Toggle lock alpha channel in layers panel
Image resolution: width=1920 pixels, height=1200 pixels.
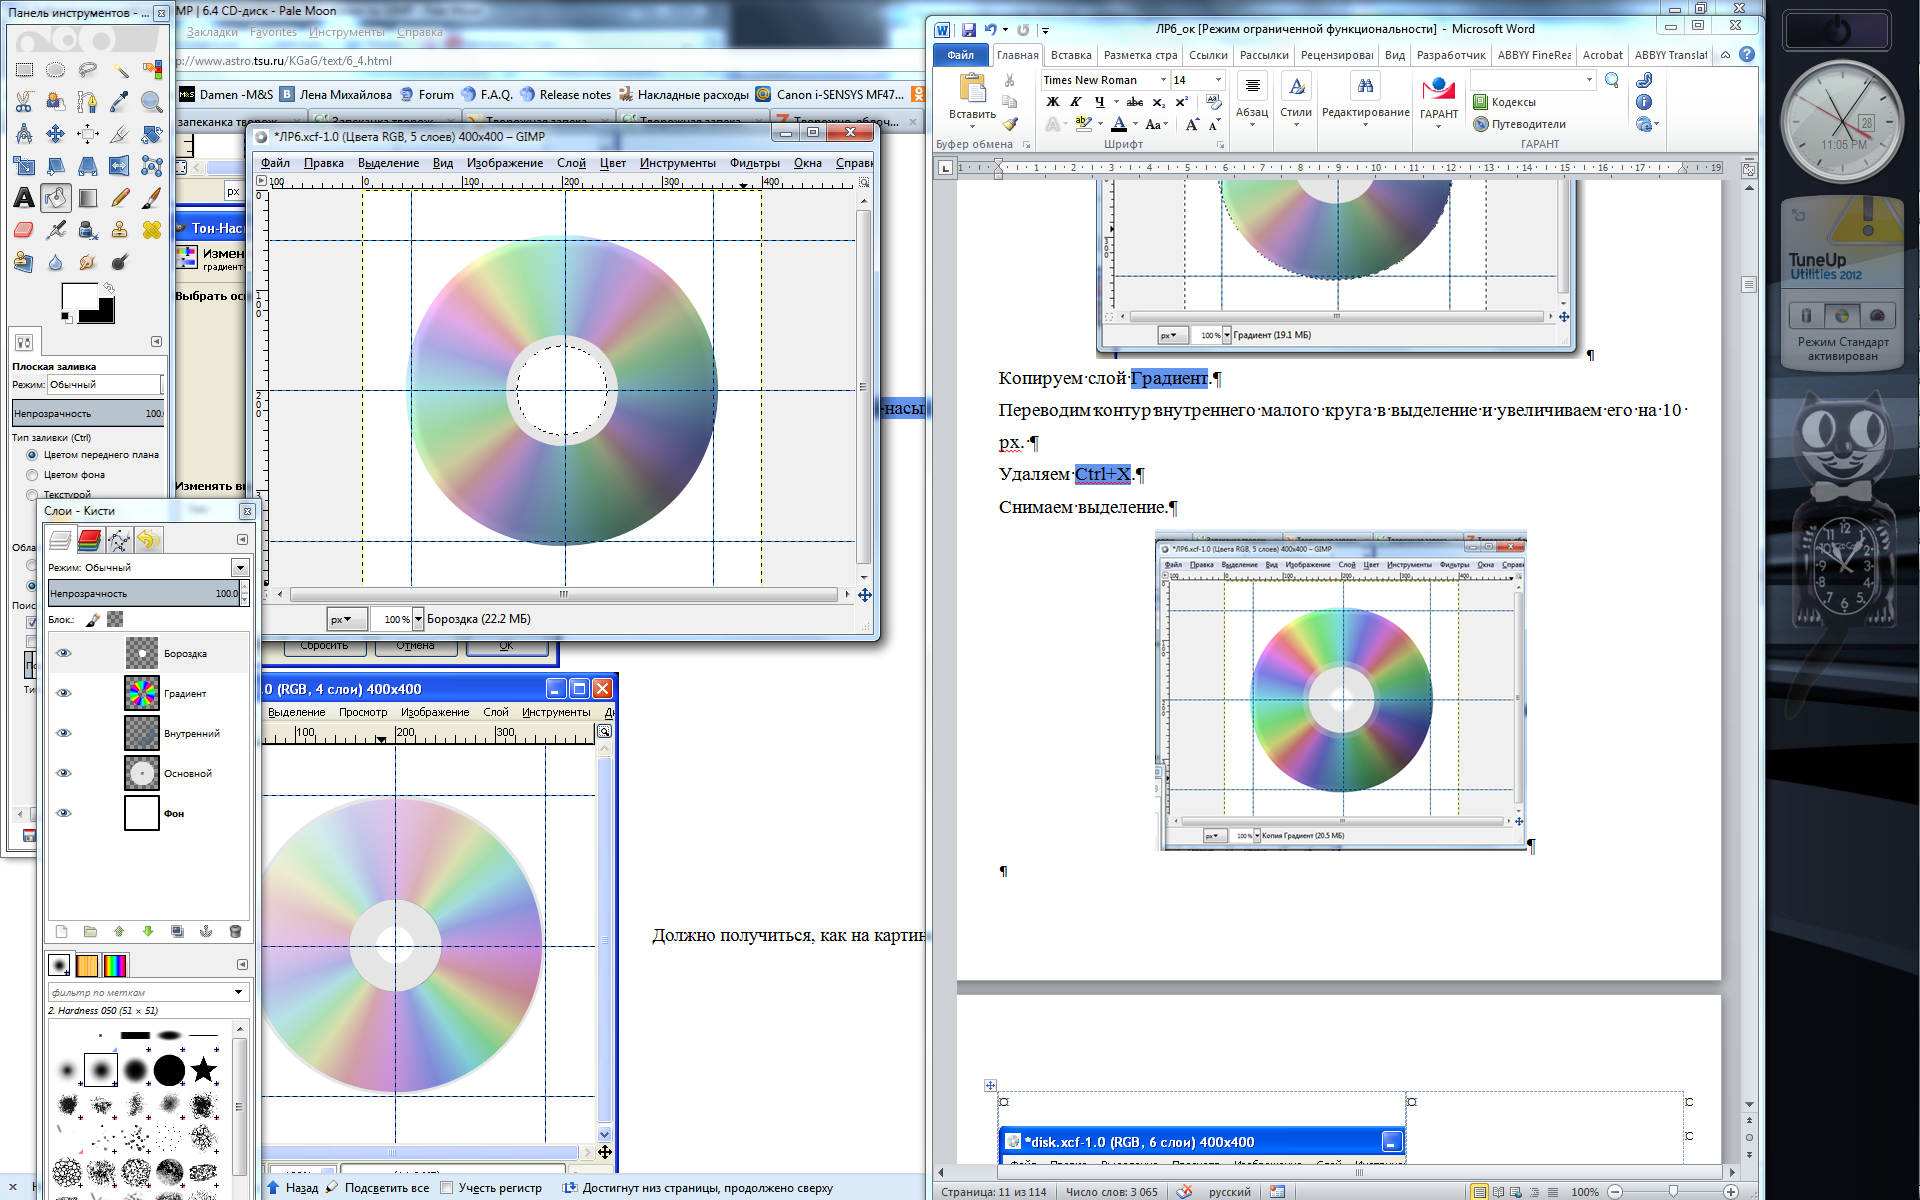click(115, 620)
